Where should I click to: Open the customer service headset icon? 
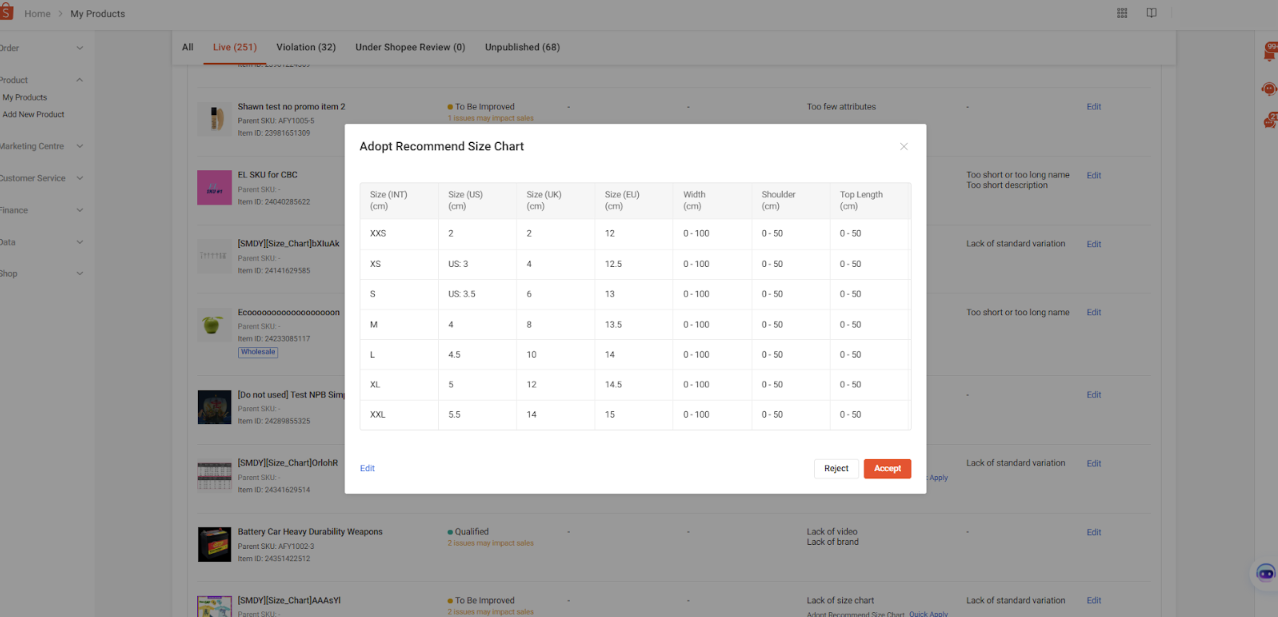1268,88
